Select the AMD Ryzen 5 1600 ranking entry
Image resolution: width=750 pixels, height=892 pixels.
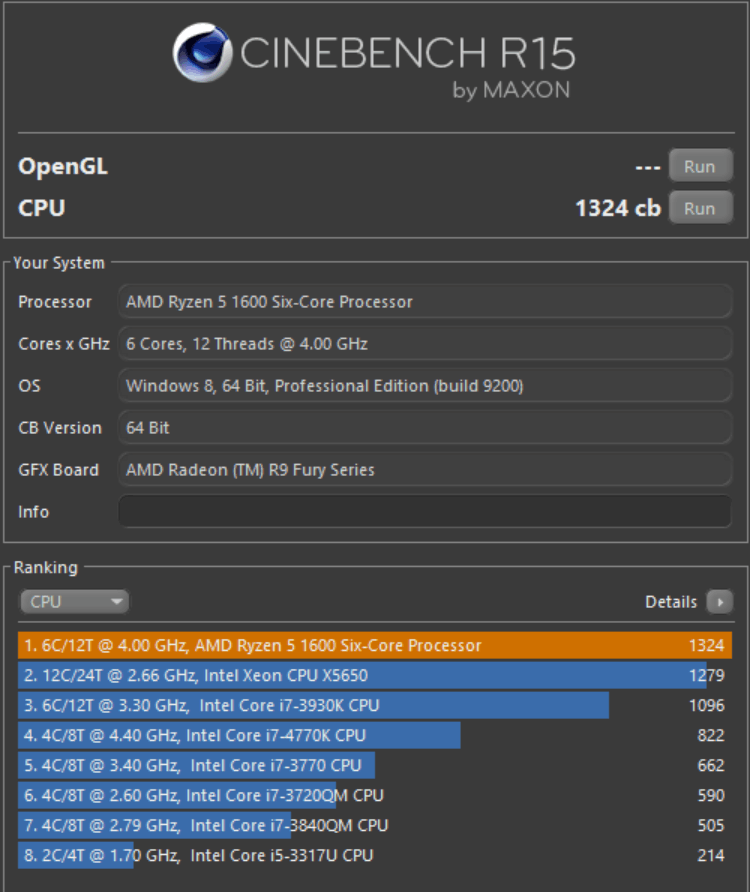click(375, 645)
